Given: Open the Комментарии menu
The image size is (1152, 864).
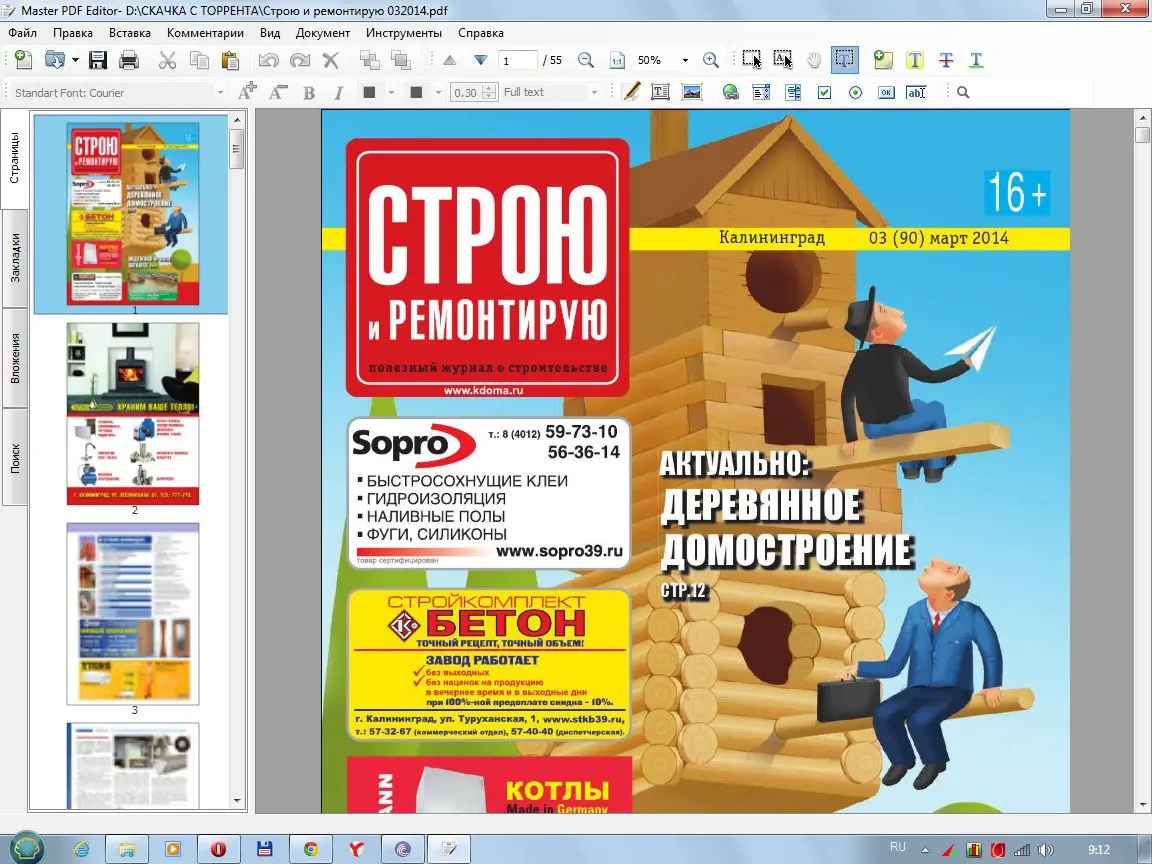Looking at the screenshot, I should tap(205, 32).
